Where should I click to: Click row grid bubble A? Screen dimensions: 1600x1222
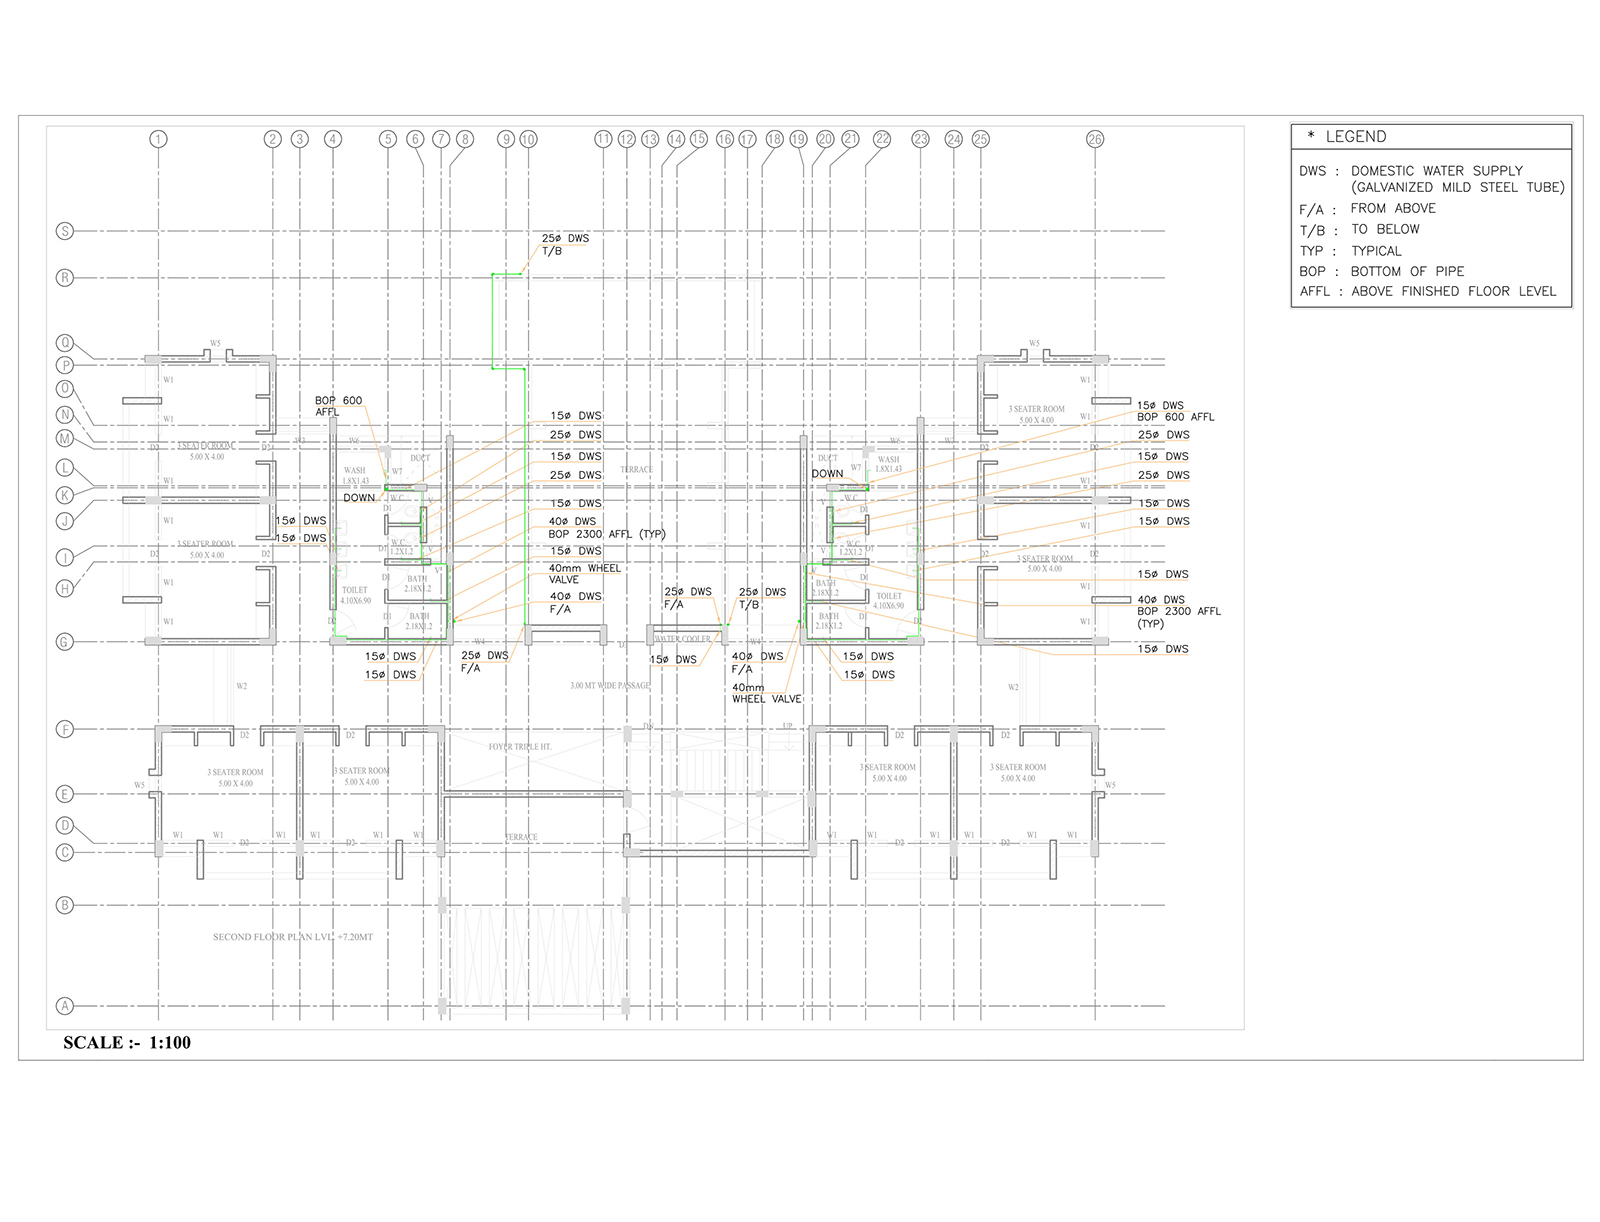click(65, 1006)
